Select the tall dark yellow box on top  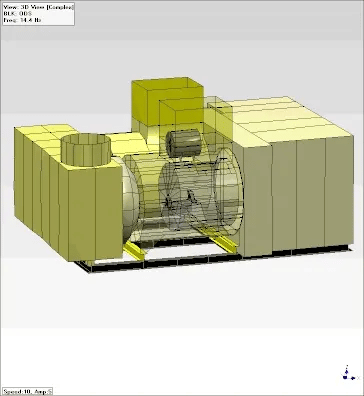167,102
